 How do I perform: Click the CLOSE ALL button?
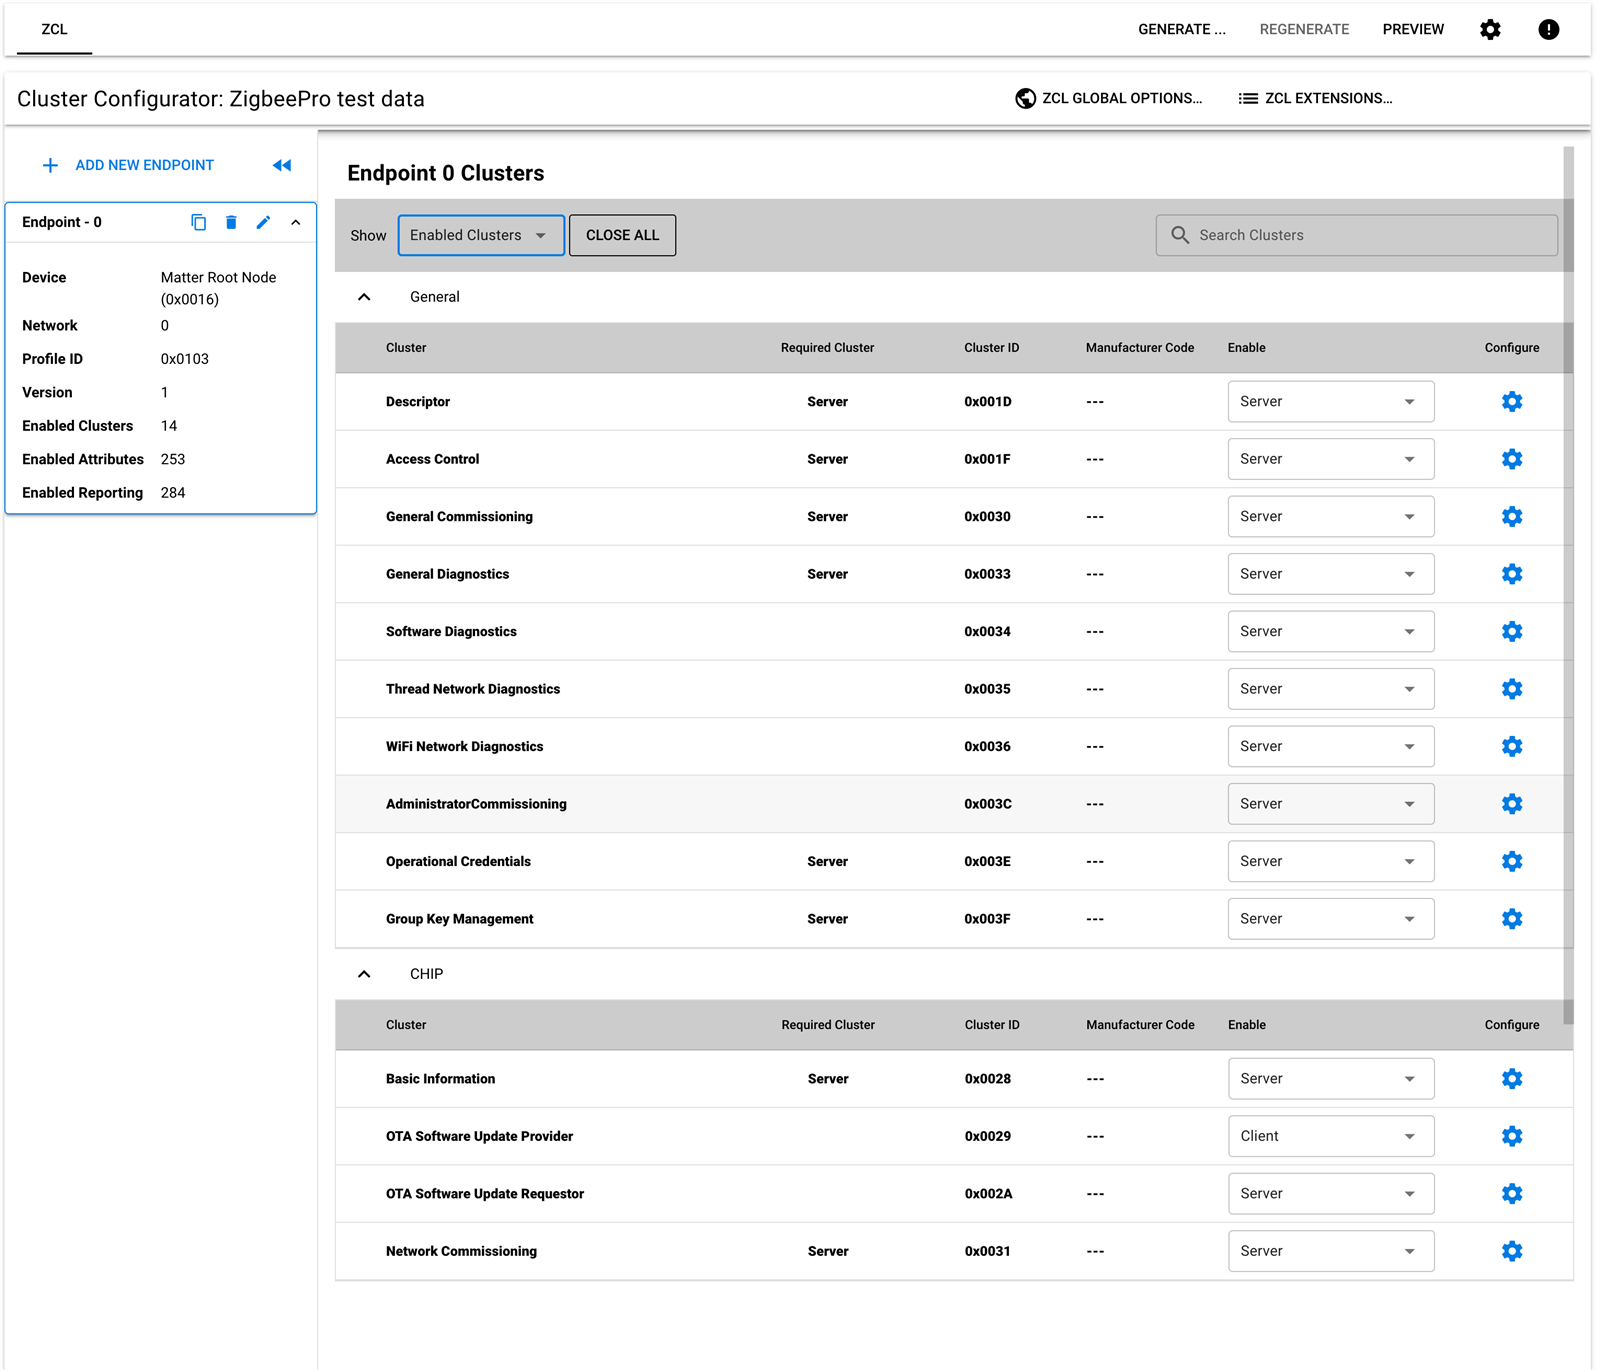[622, 235]
